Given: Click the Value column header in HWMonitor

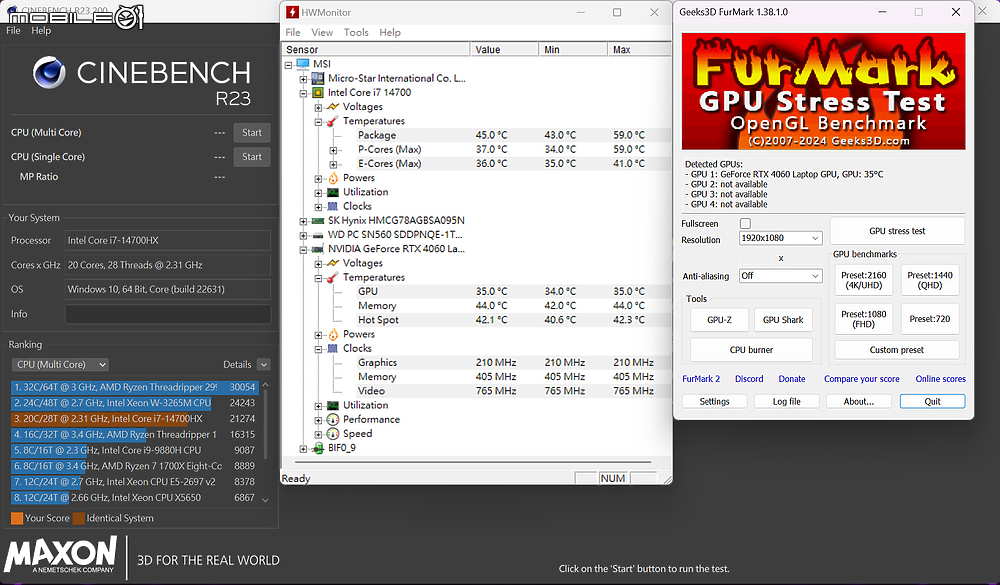Looking at the screenshot, I should (x=504, y=49).
